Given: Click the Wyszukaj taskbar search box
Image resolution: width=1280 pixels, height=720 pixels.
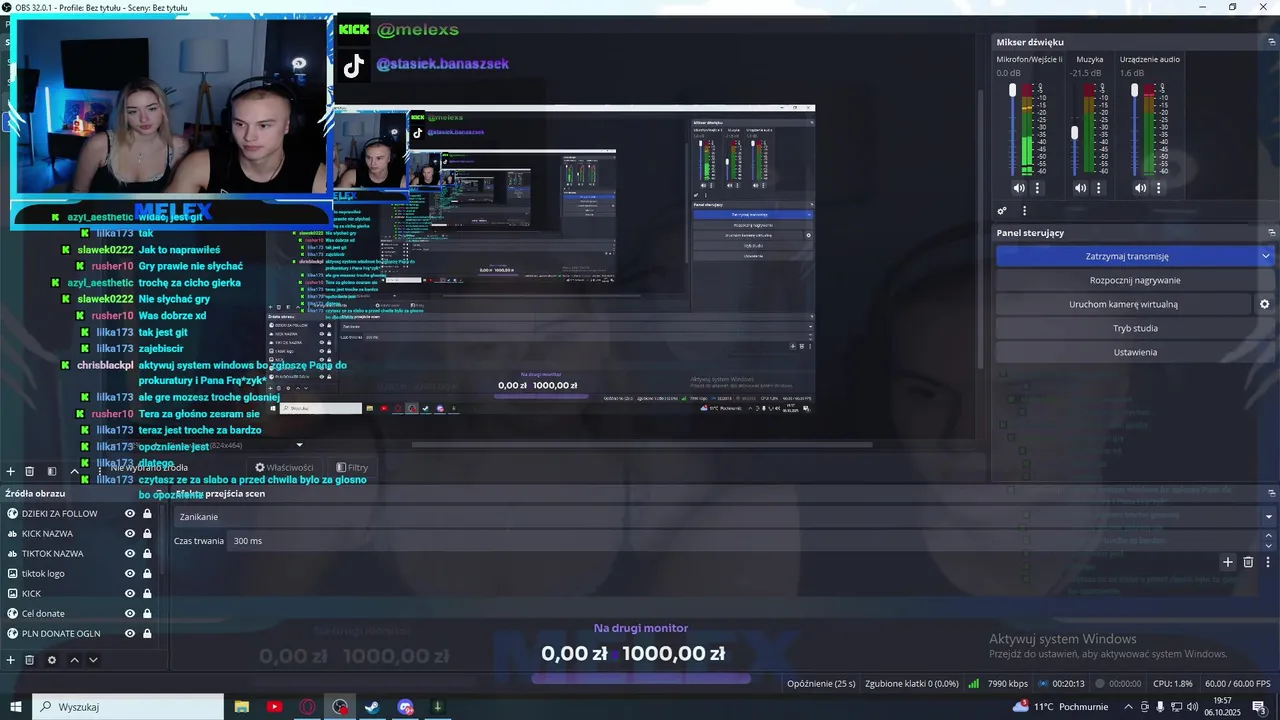Looking at the screenshot, I should tap(128, 707).
